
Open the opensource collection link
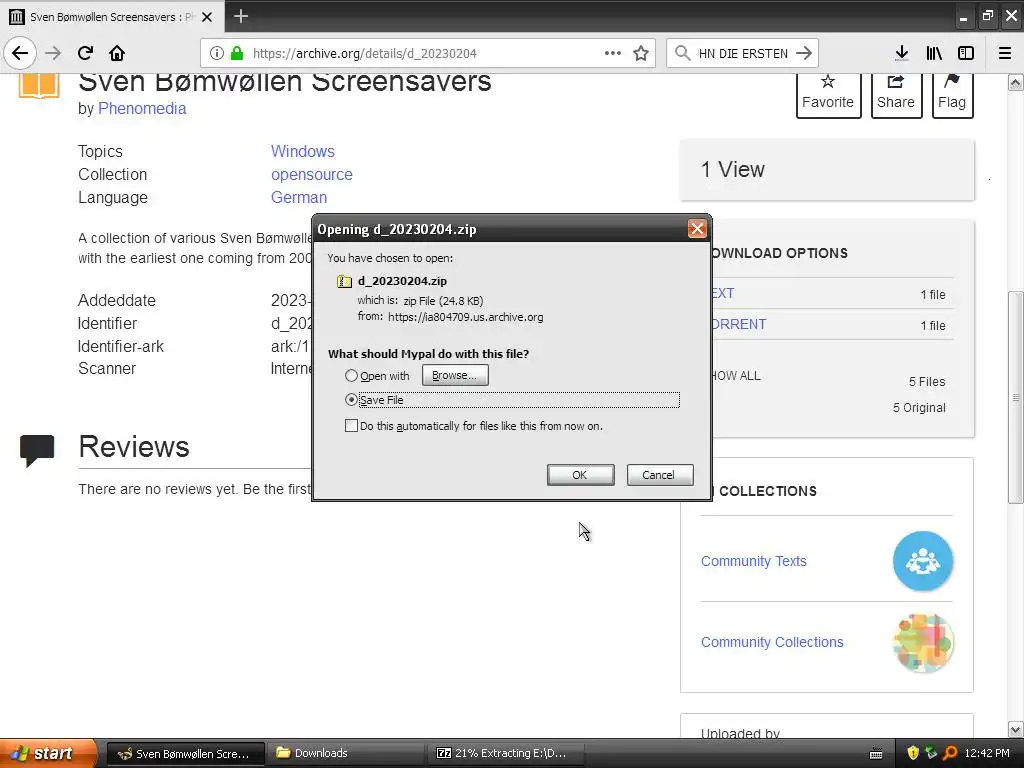point(312,174)
